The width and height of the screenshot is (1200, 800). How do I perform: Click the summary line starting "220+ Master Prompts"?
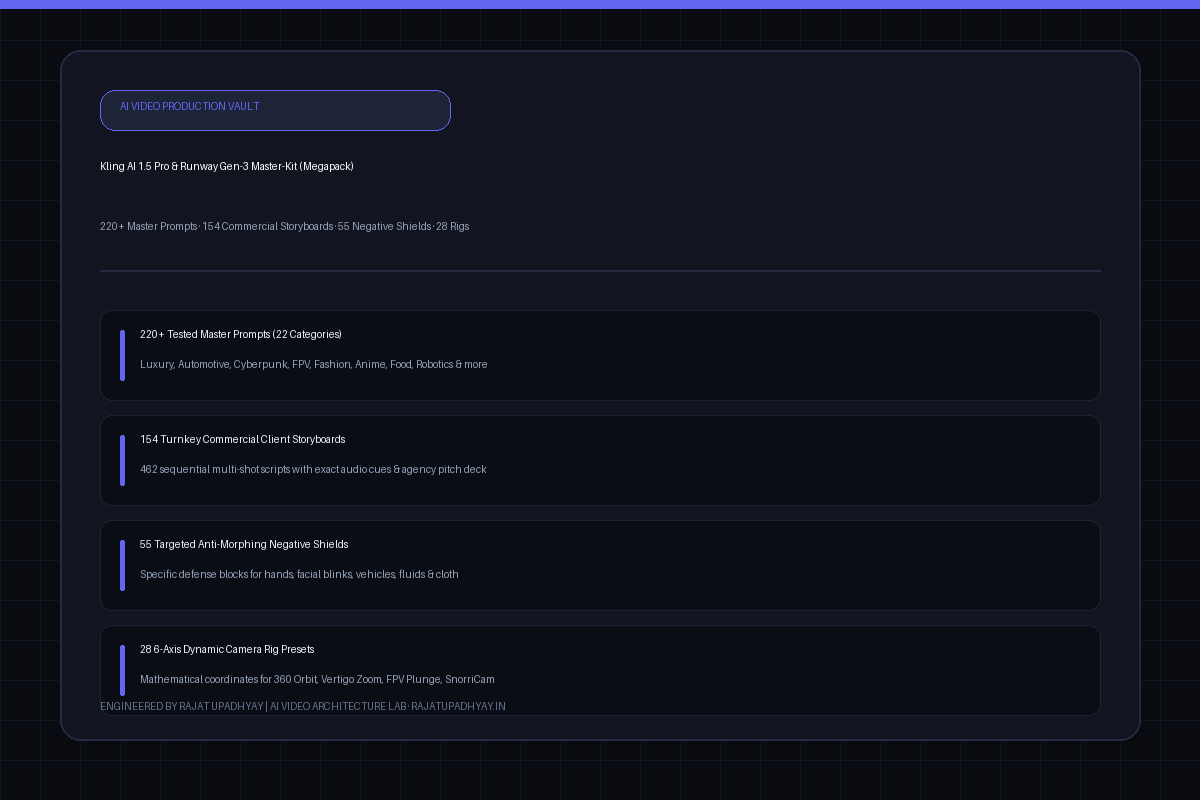click(284, 226)
